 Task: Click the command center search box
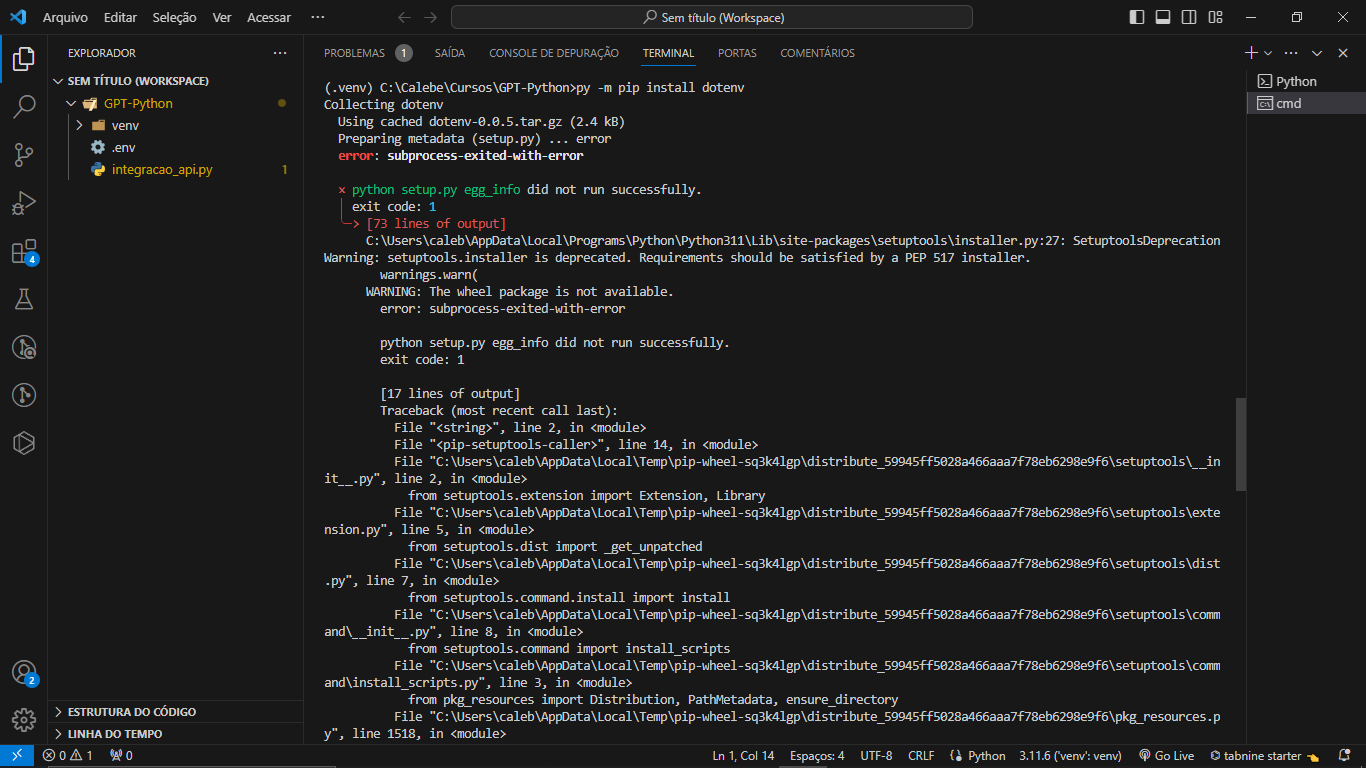pos(712,17)
